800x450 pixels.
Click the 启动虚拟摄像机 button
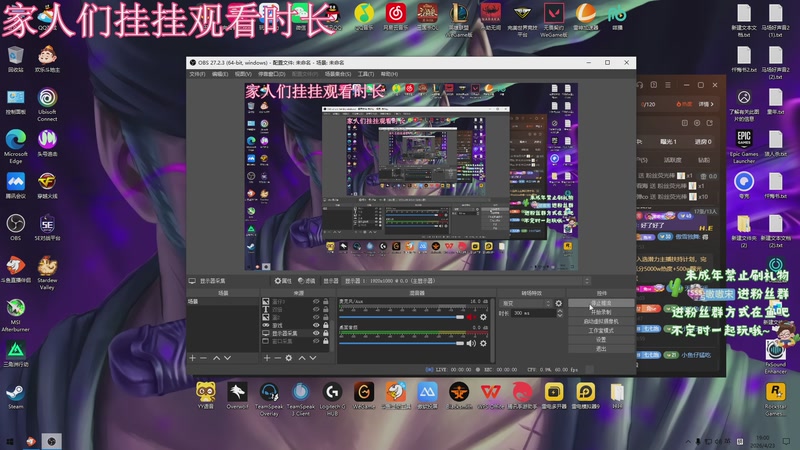tap(601, 321)
